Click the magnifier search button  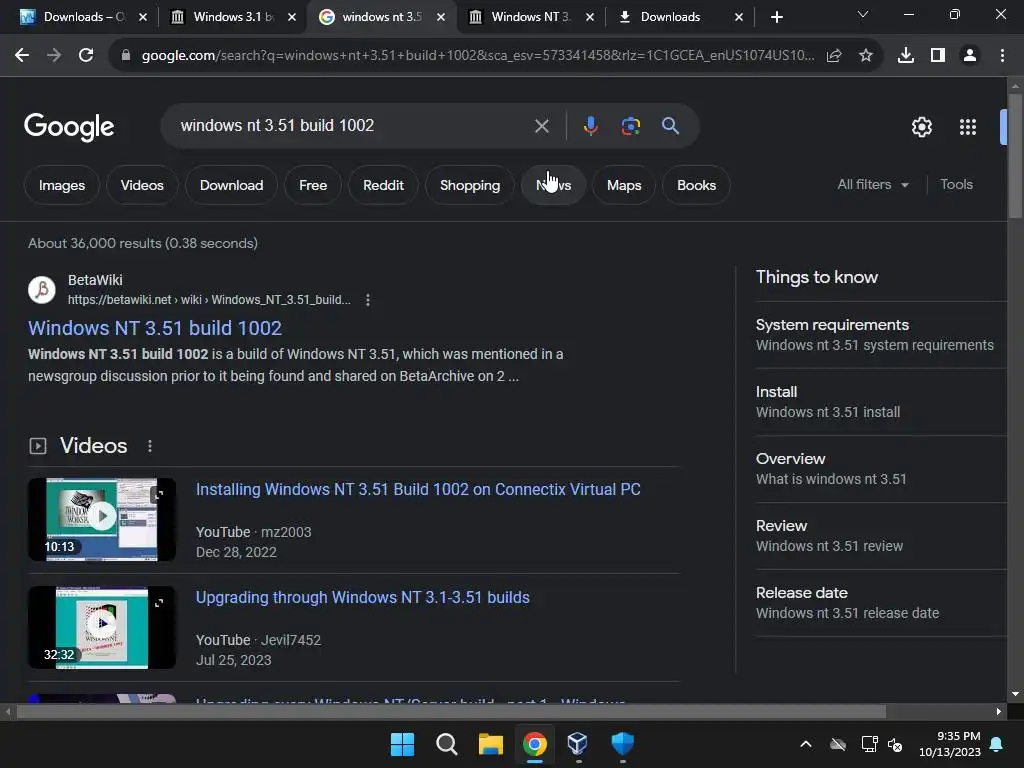[x=671, y=126]
